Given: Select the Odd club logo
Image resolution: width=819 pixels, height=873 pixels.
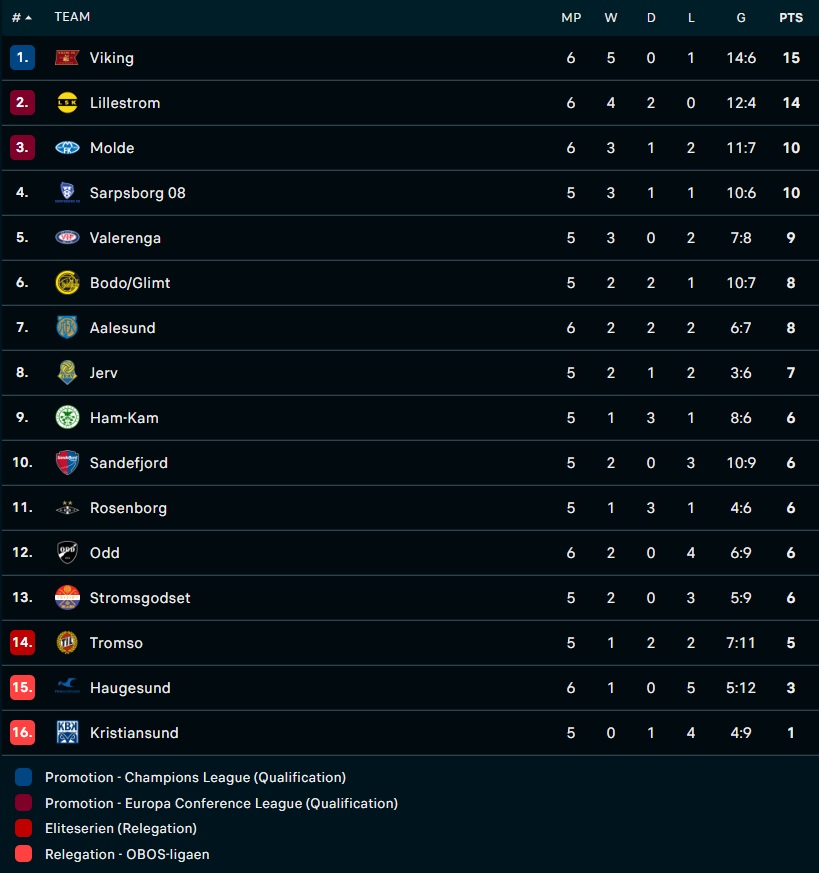Looking at the screenshot, I should tap(67, 553).
